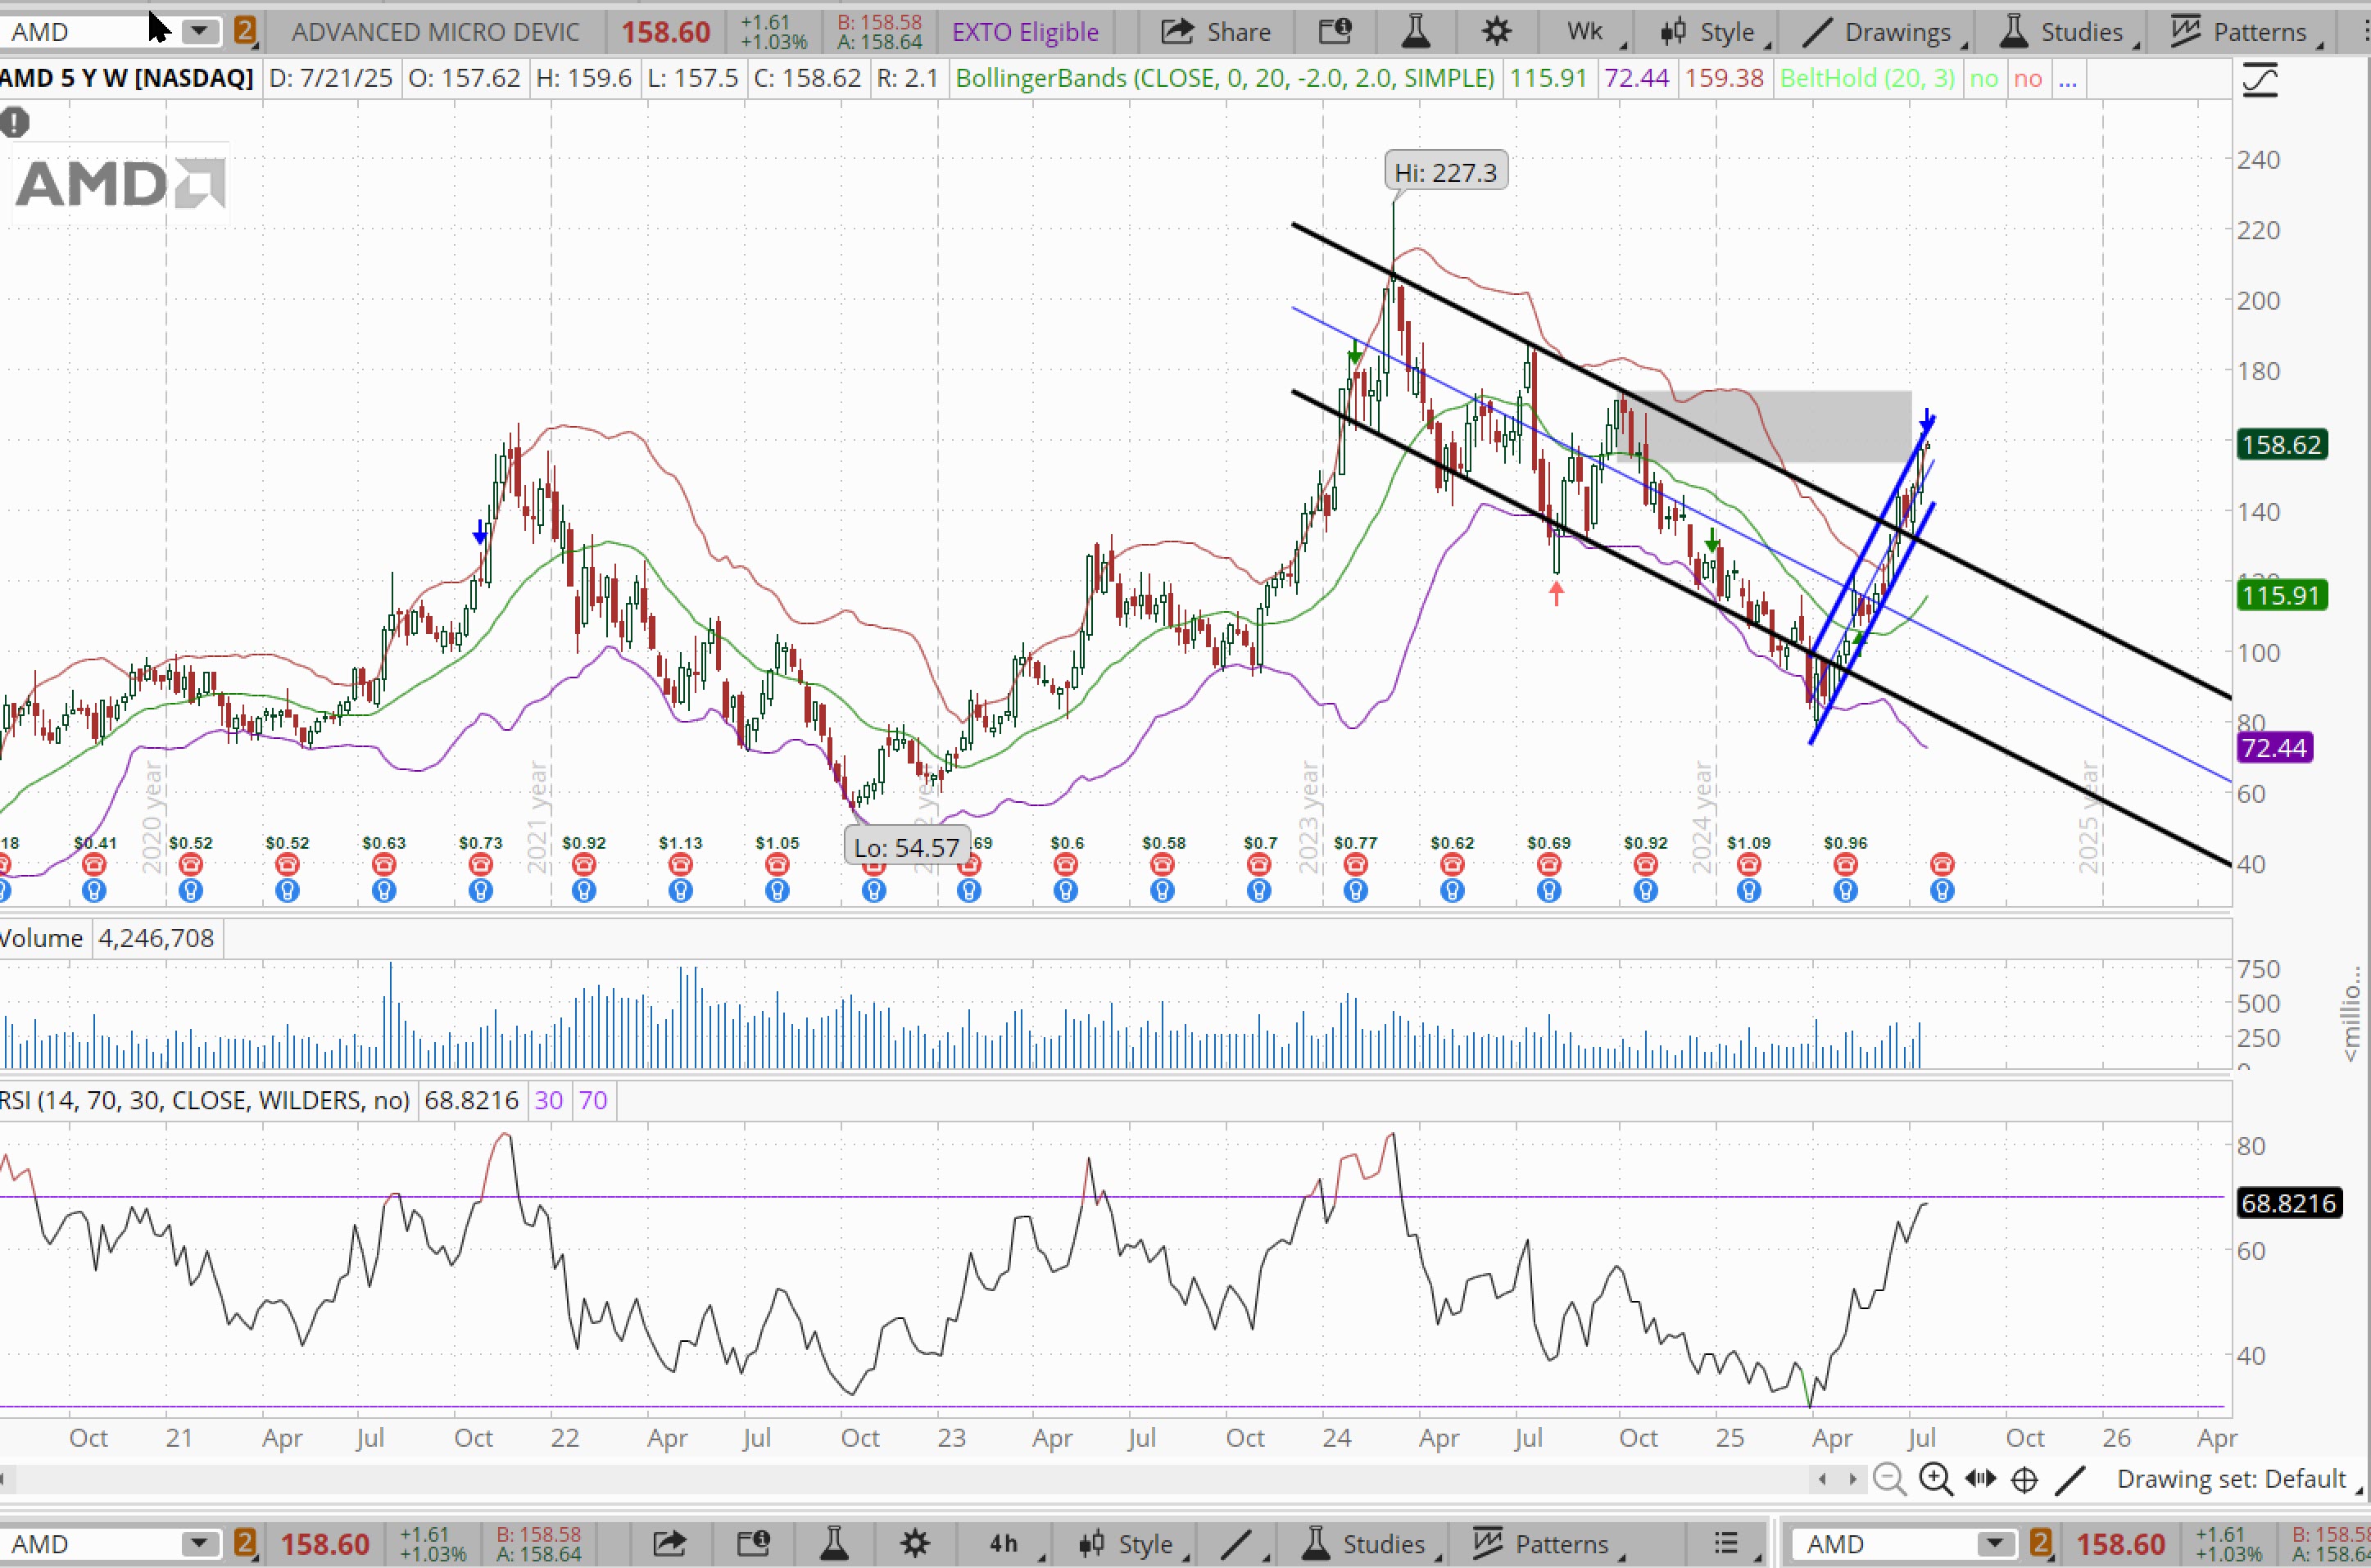2371x1568 pixels.
Task: Click the orange link color 2 in bottom-left bar
Action: pos(245,1543)
